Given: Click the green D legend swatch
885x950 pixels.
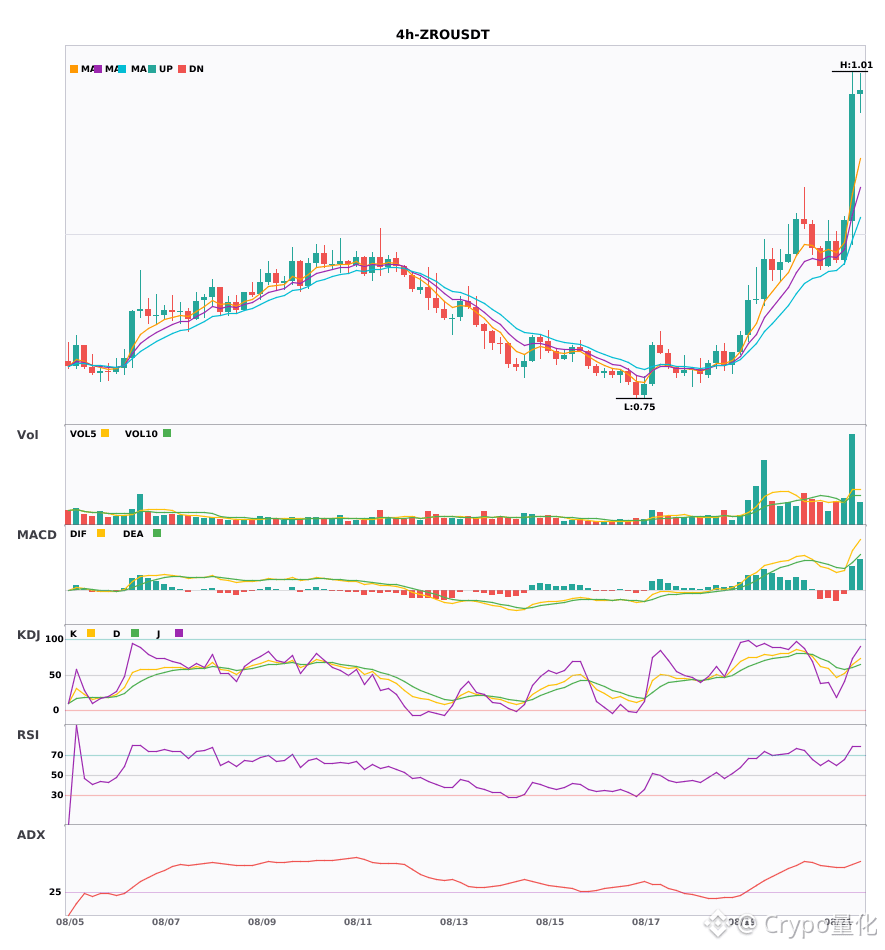Looking at the screenshot, I should 135,633.
